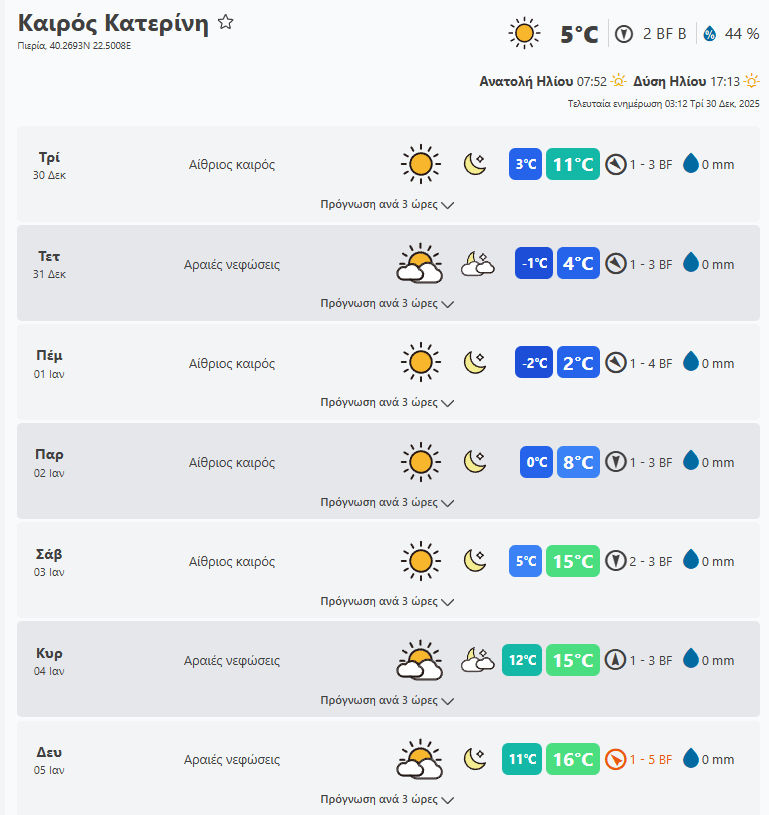Click the Σάβ 03 Ιαν day label
This screenshot has height=815, width=769.
49,562
